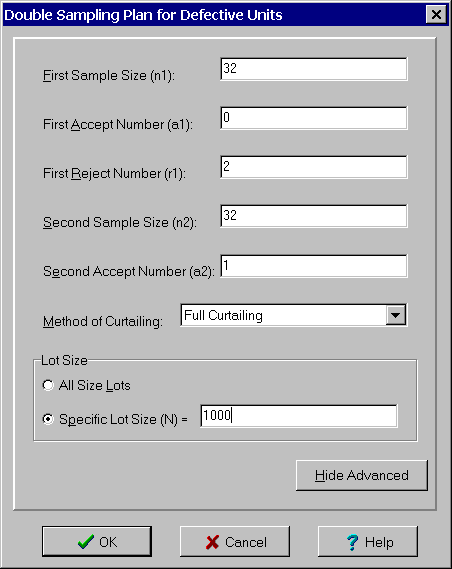
Task: Click the Full Curtailing combo box text
Action: (223, 315)
